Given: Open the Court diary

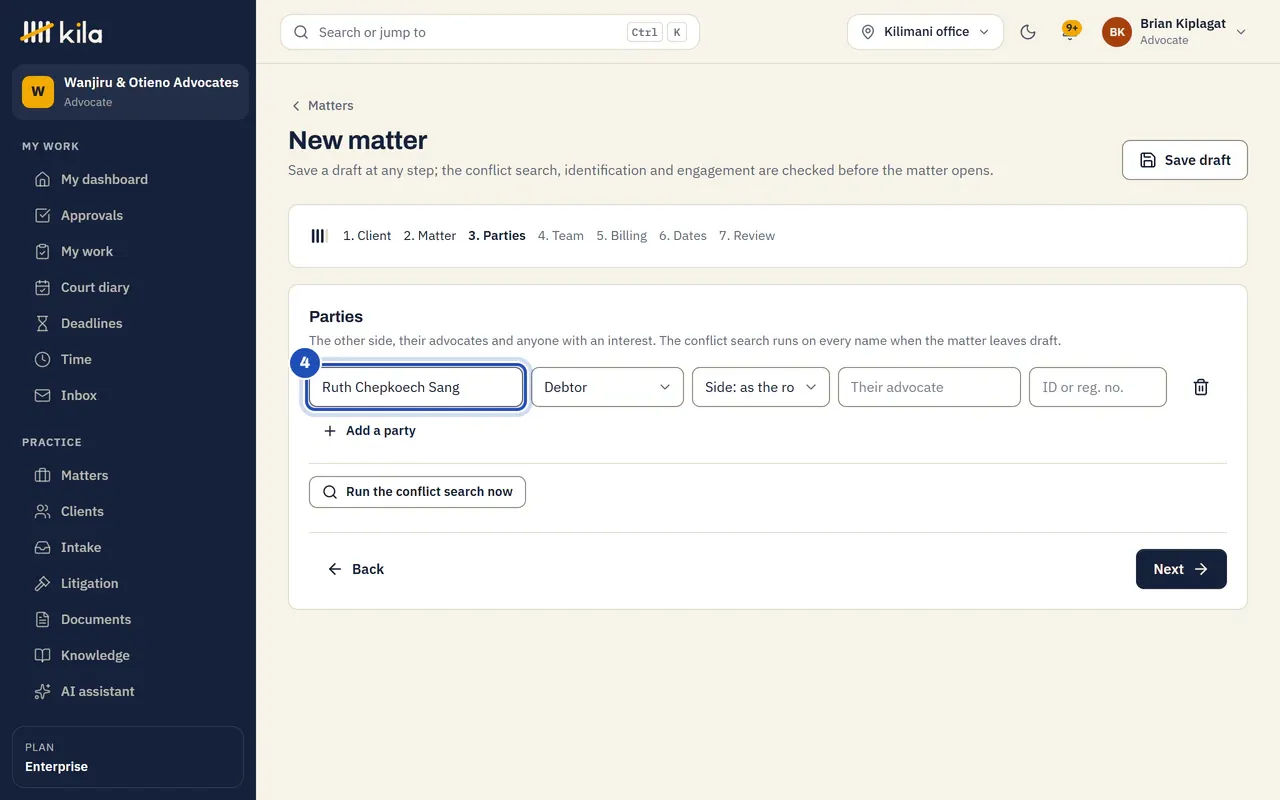Looking at the screenshot, I should pyautogui.click(x=128, y=287).
